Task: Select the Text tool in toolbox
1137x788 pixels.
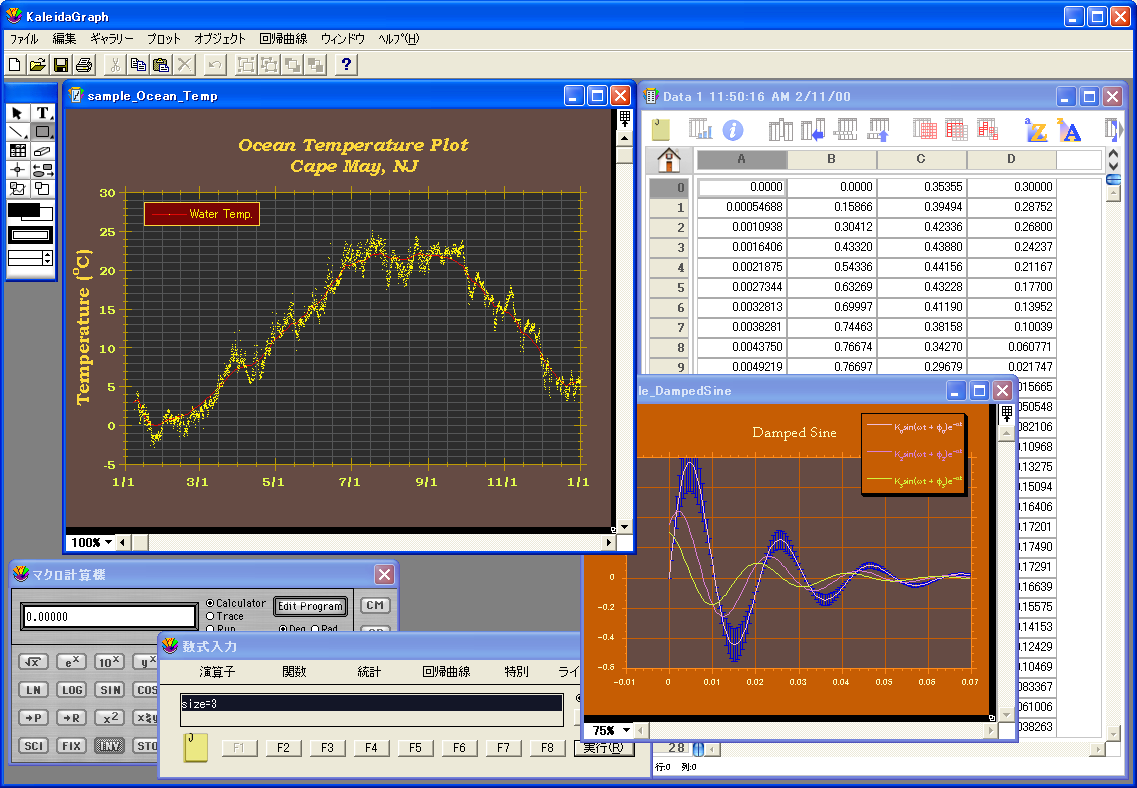Action: pos(43,113)
